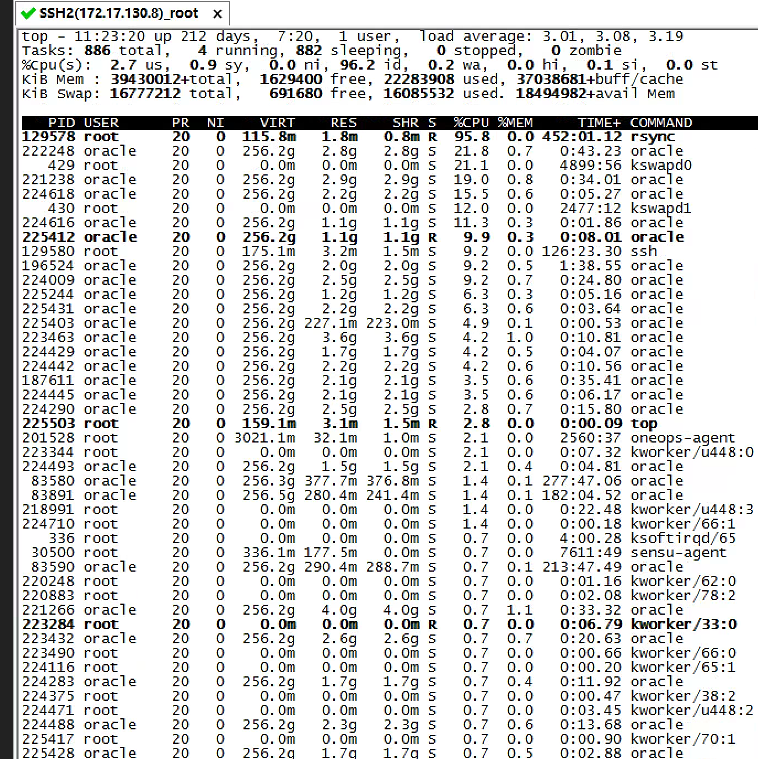The width and height of the screenshot is (758, 759).
Task: Click the green connected checkmark icon
Action: (29, 14)
